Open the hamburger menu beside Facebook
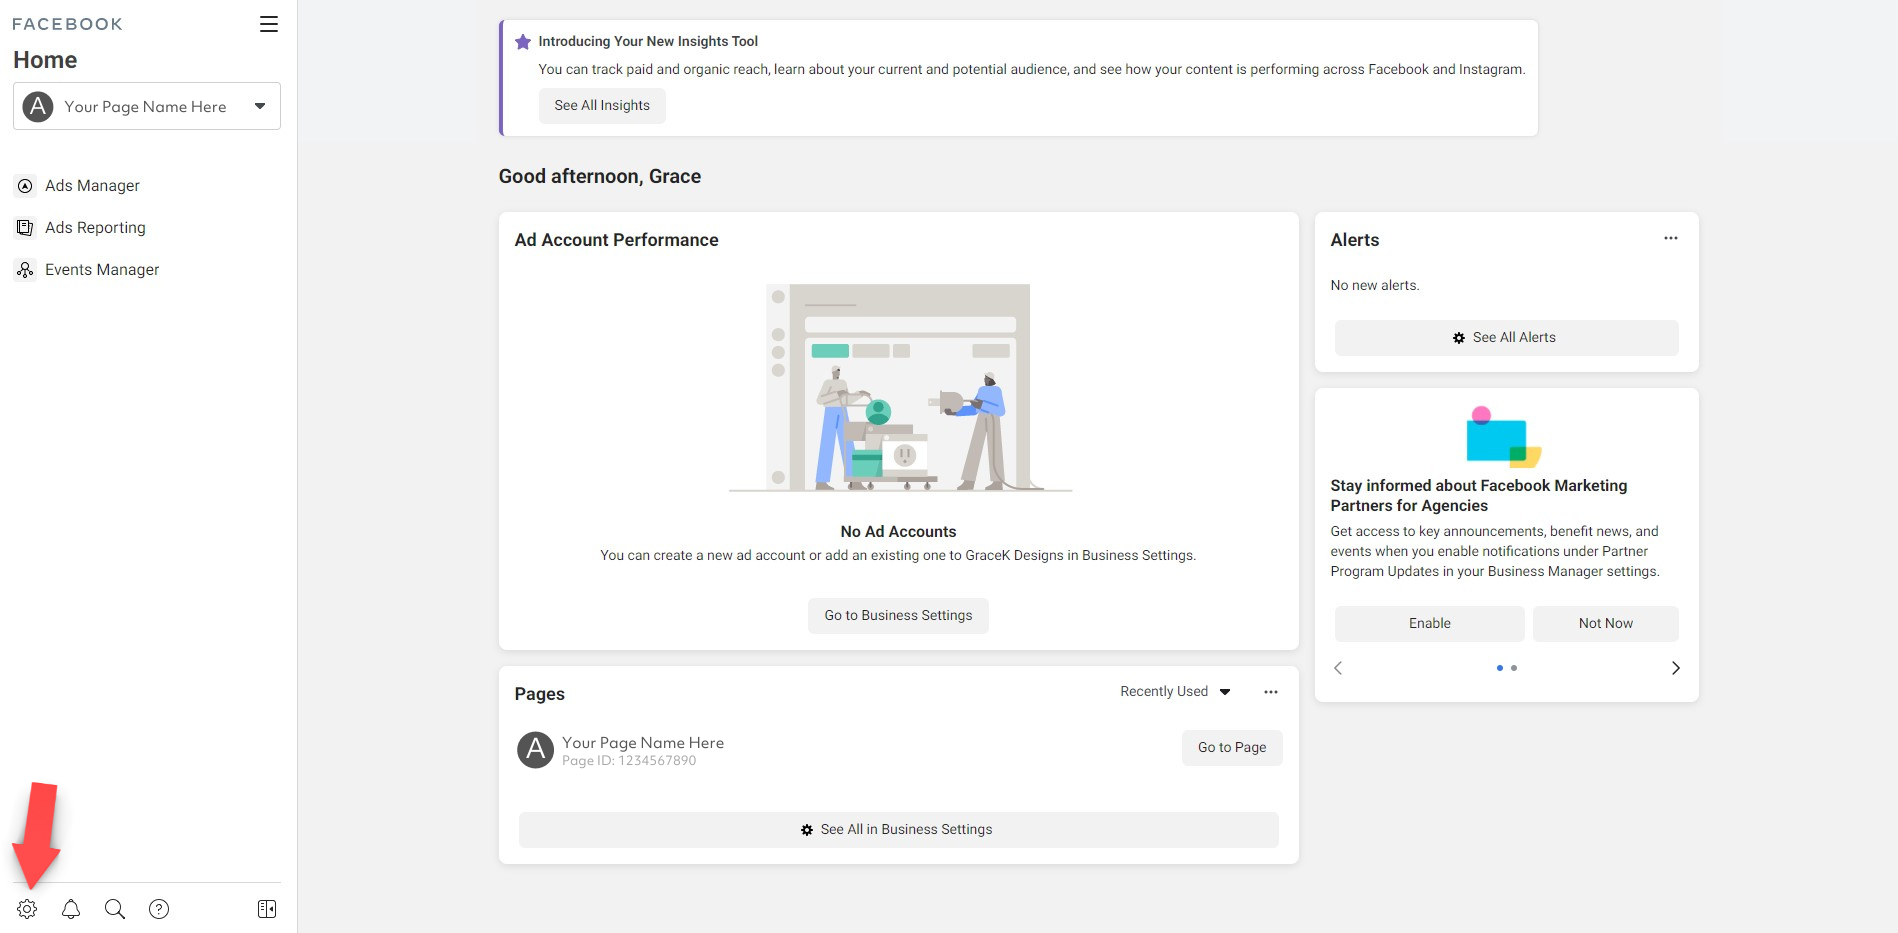1898x933 pixels. coord(268,24)
